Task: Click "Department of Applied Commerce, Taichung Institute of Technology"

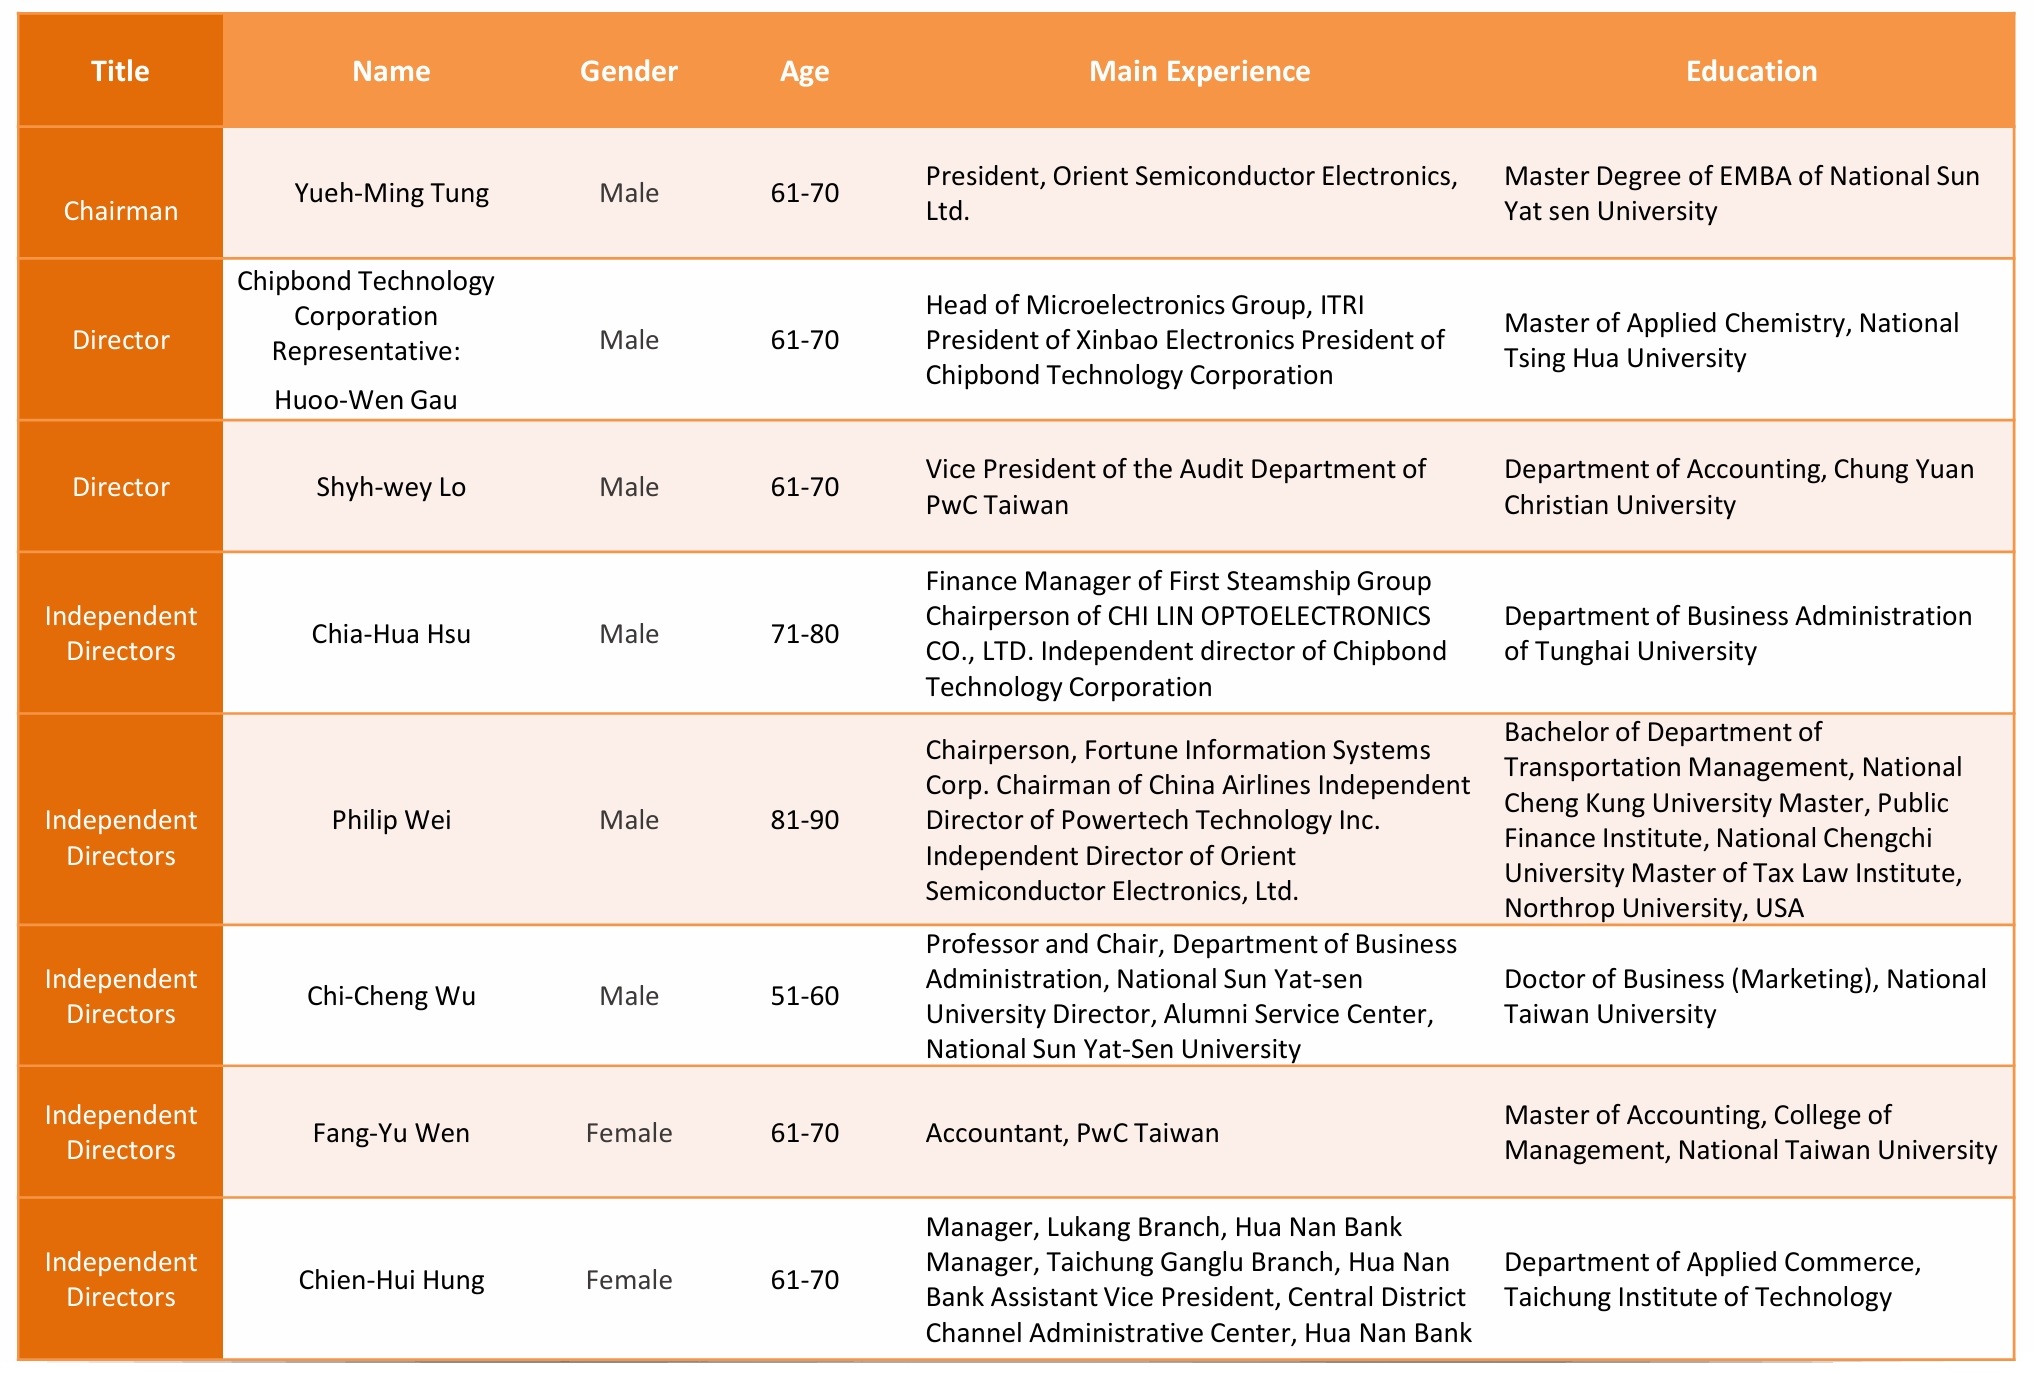Action: (1713, 1280)
